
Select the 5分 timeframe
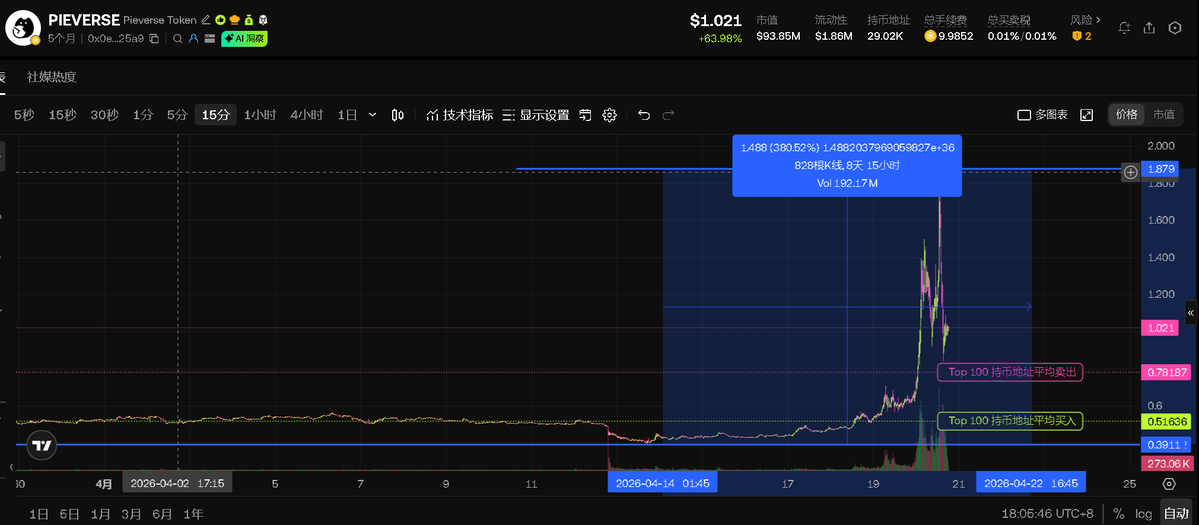[177, 115]
